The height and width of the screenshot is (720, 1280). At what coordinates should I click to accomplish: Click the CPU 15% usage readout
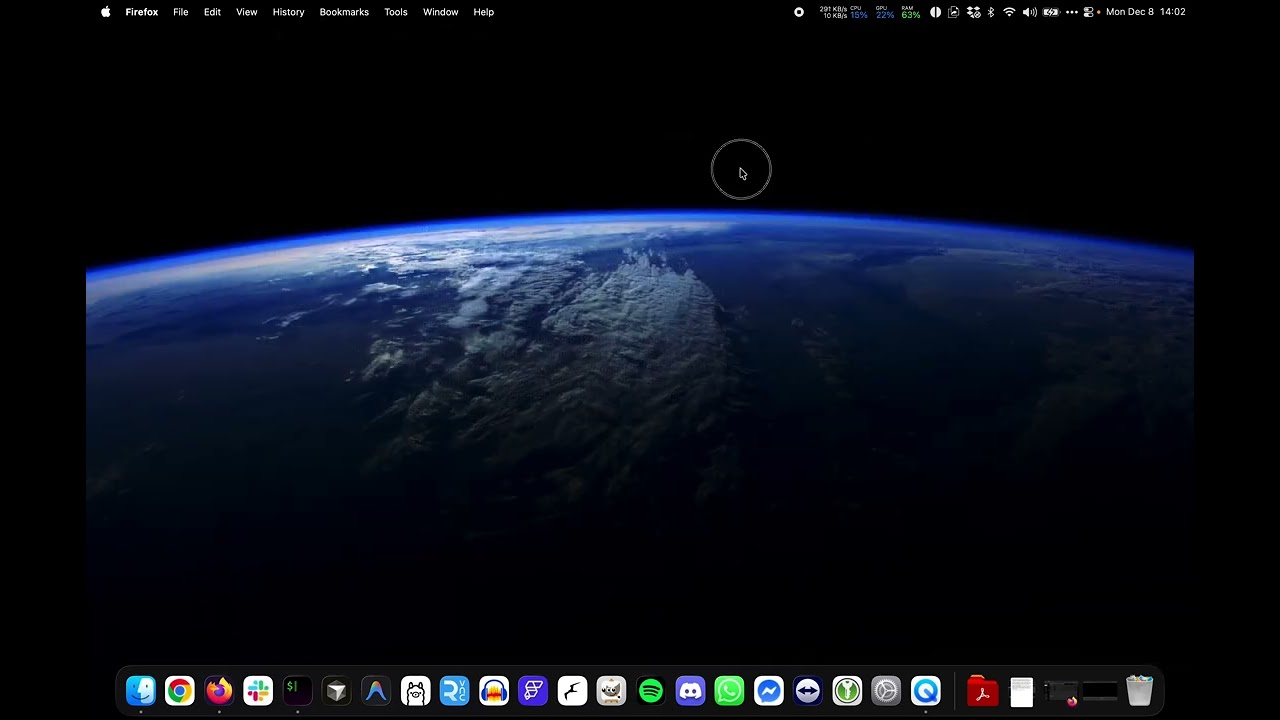pos(858,12)
